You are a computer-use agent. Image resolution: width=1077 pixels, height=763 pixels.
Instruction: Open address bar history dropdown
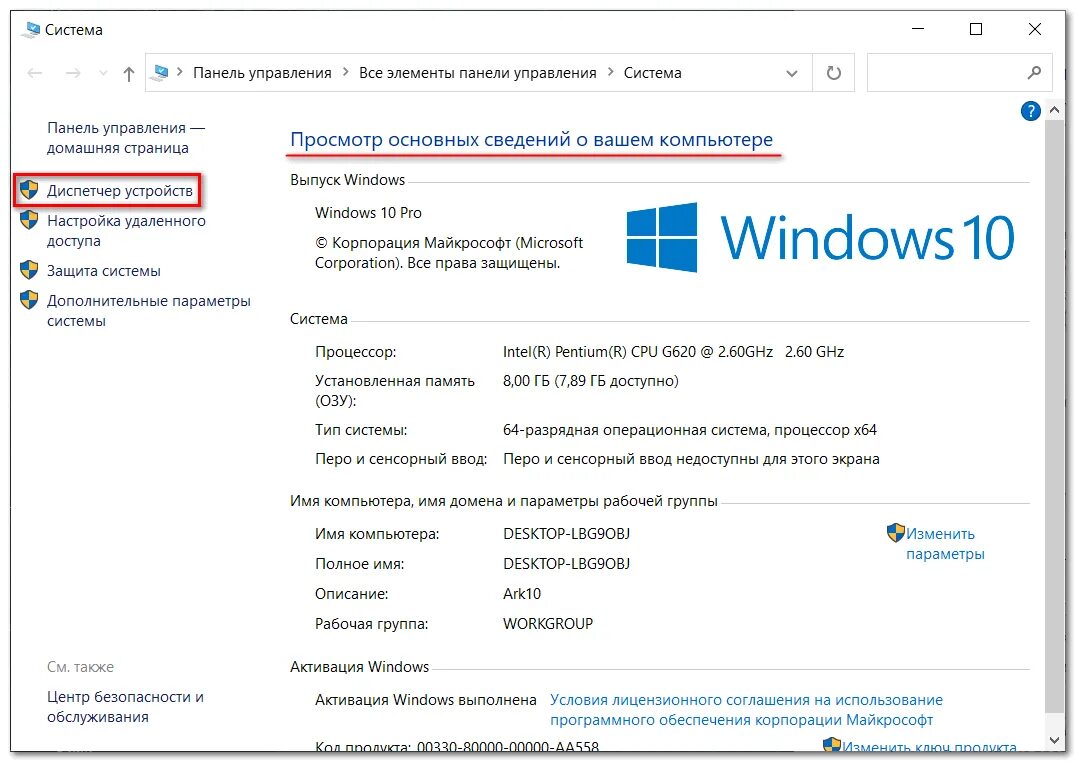click(792, 73)
